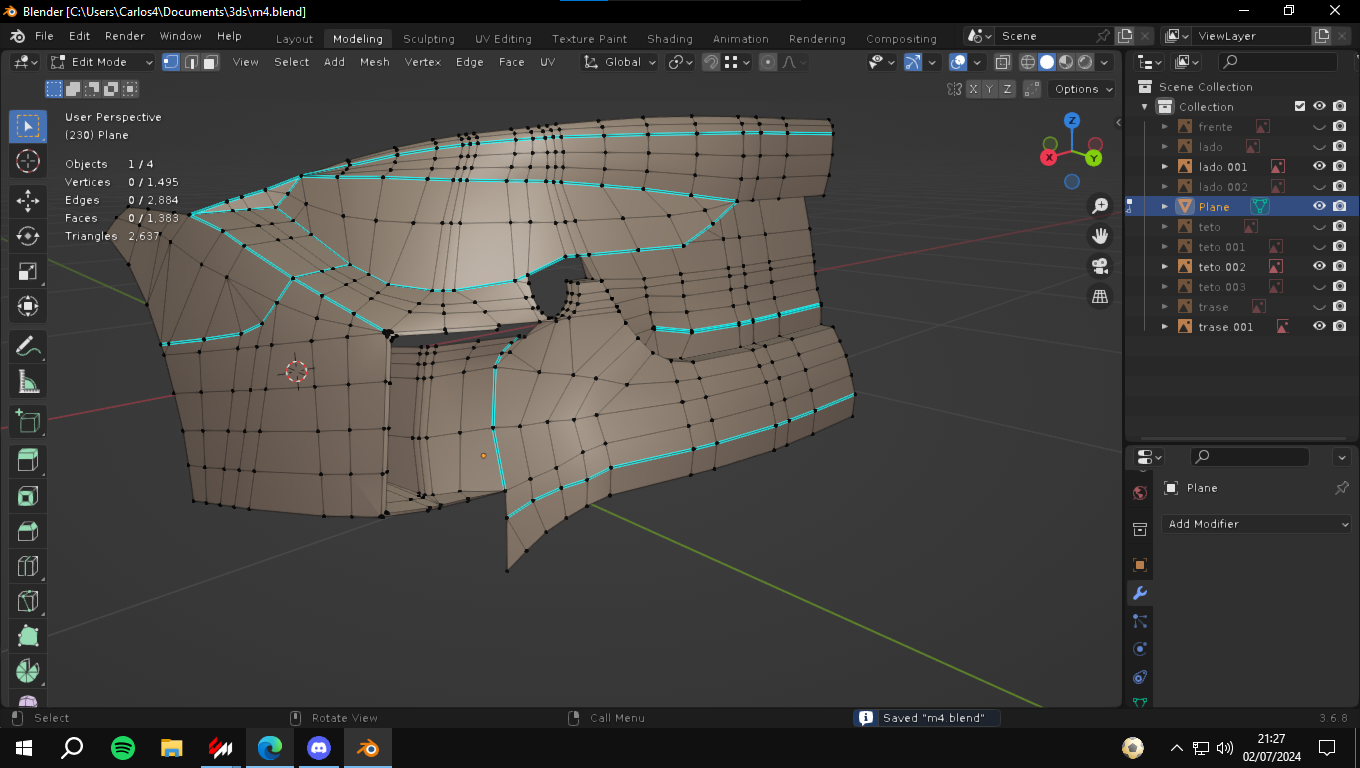Expand the Plane object in outliner
Viewport: 1360px width, 768px height.
pos(1165,207)
